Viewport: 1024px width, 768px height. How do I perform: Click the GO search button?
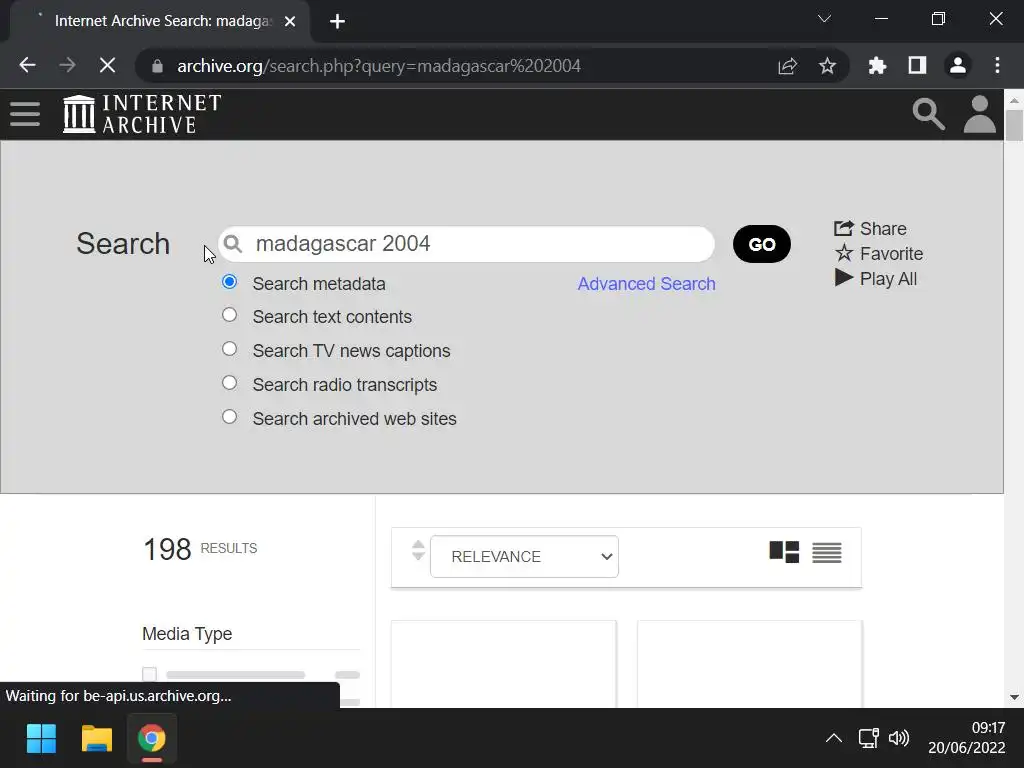tap(761, 244)
